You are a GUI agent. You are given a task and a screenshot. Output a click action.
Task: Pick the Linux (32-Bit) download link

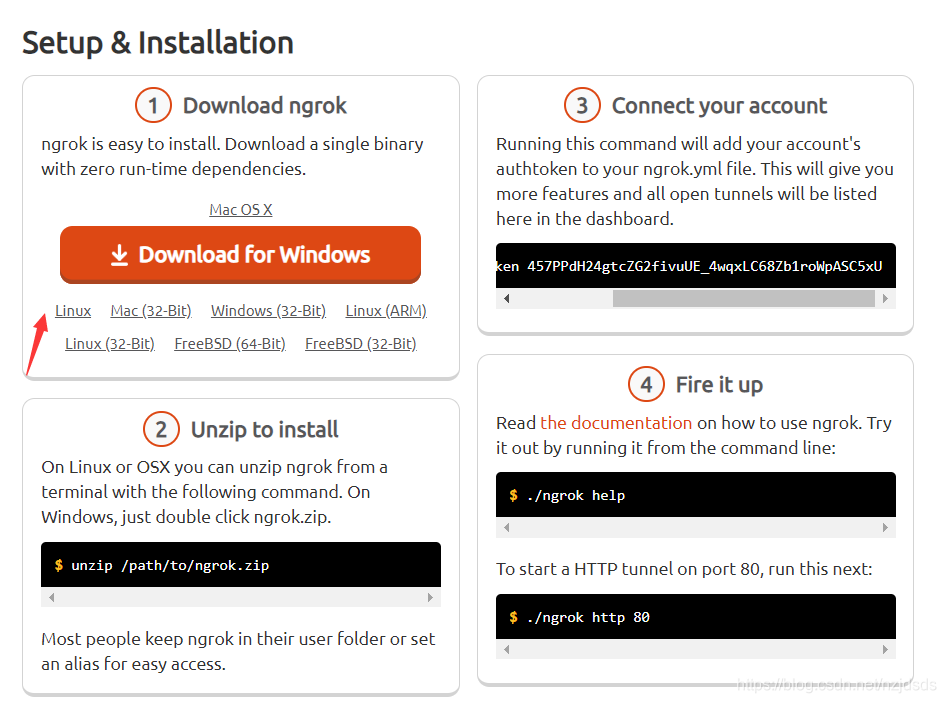click(110, 343)
